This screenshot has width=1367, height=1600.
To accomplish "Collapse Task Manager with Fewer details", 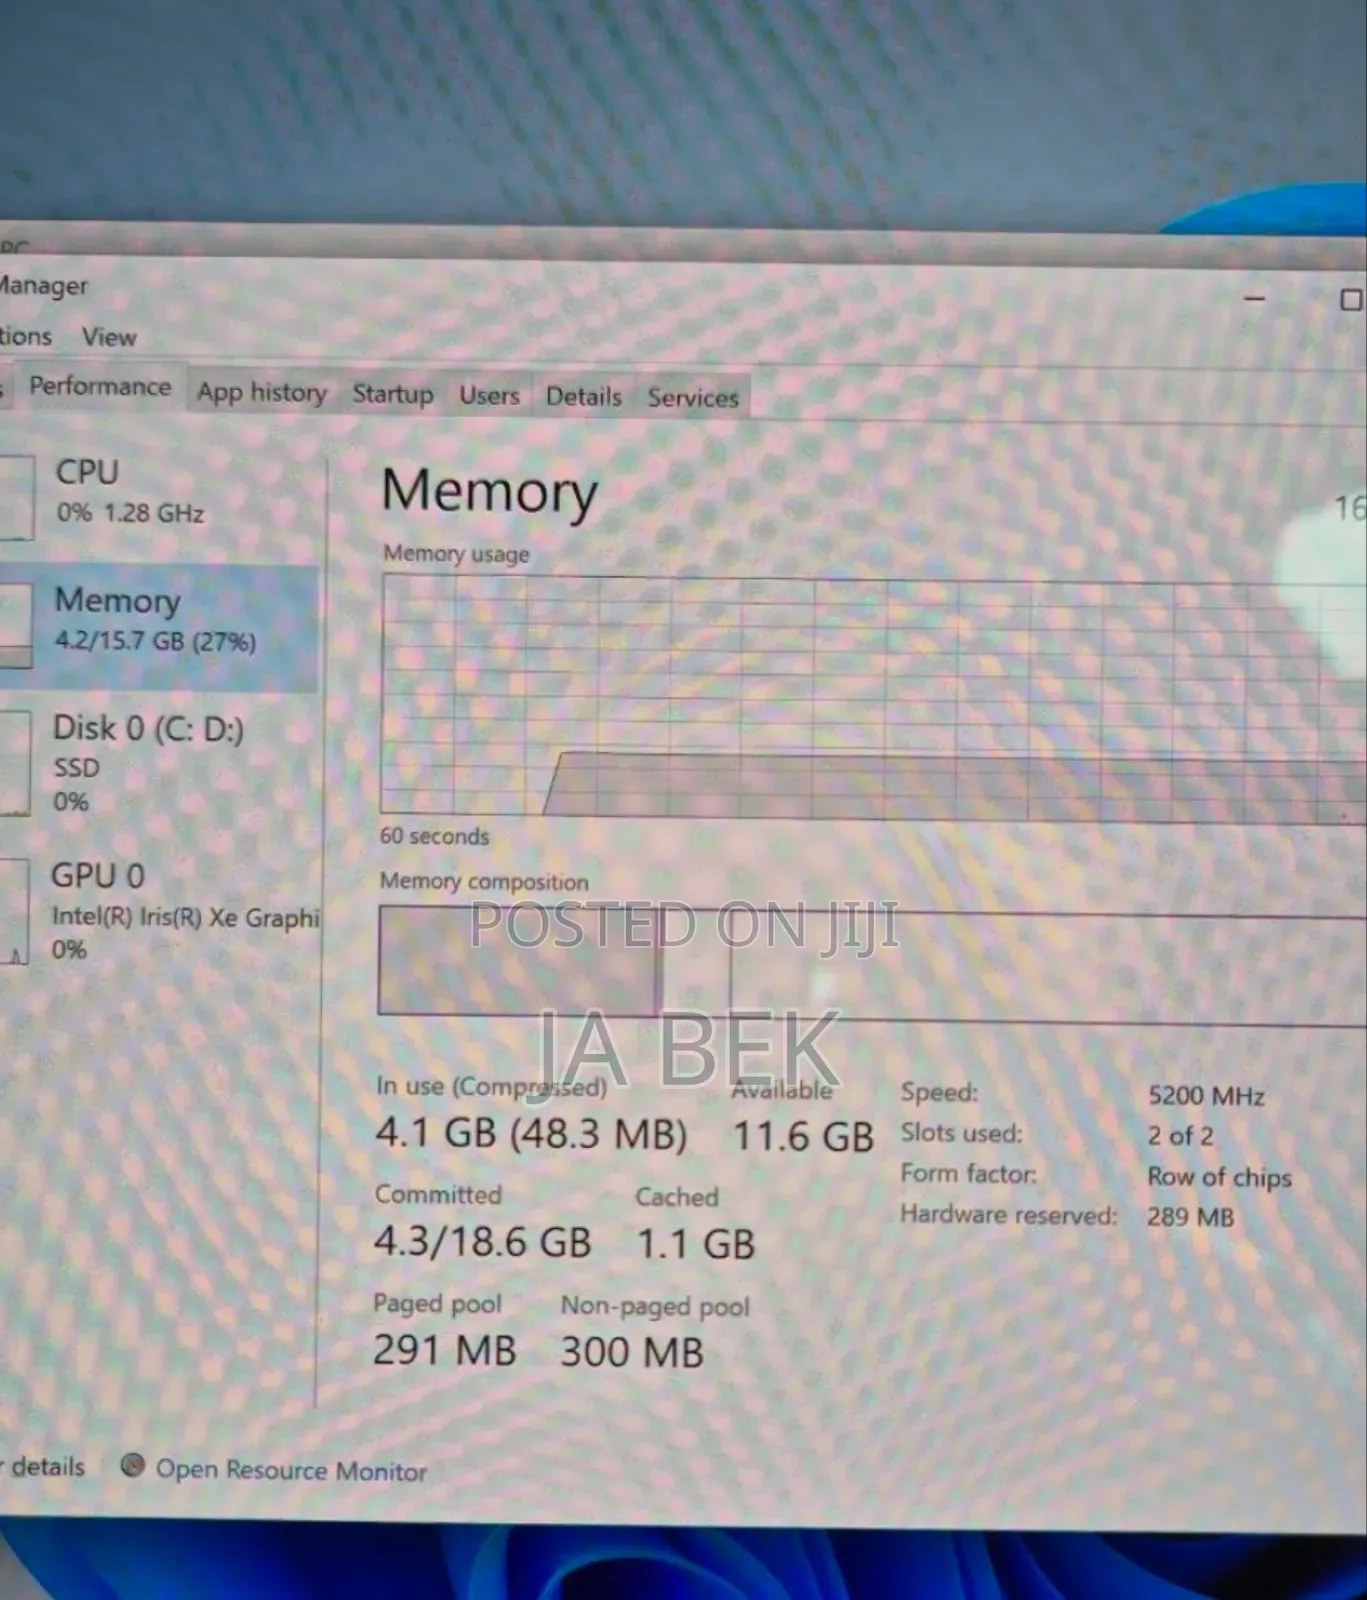I will tap(45, 1466).
